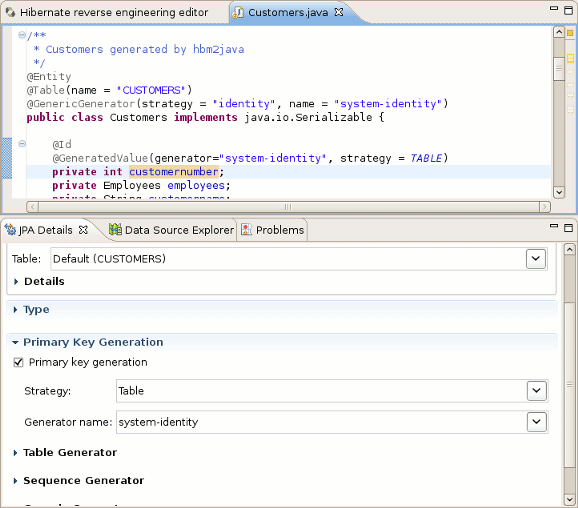Click the editor horizontal scrollbar left arrow
This screenshot has height=508, width=578.
click(x=32, y=207)
